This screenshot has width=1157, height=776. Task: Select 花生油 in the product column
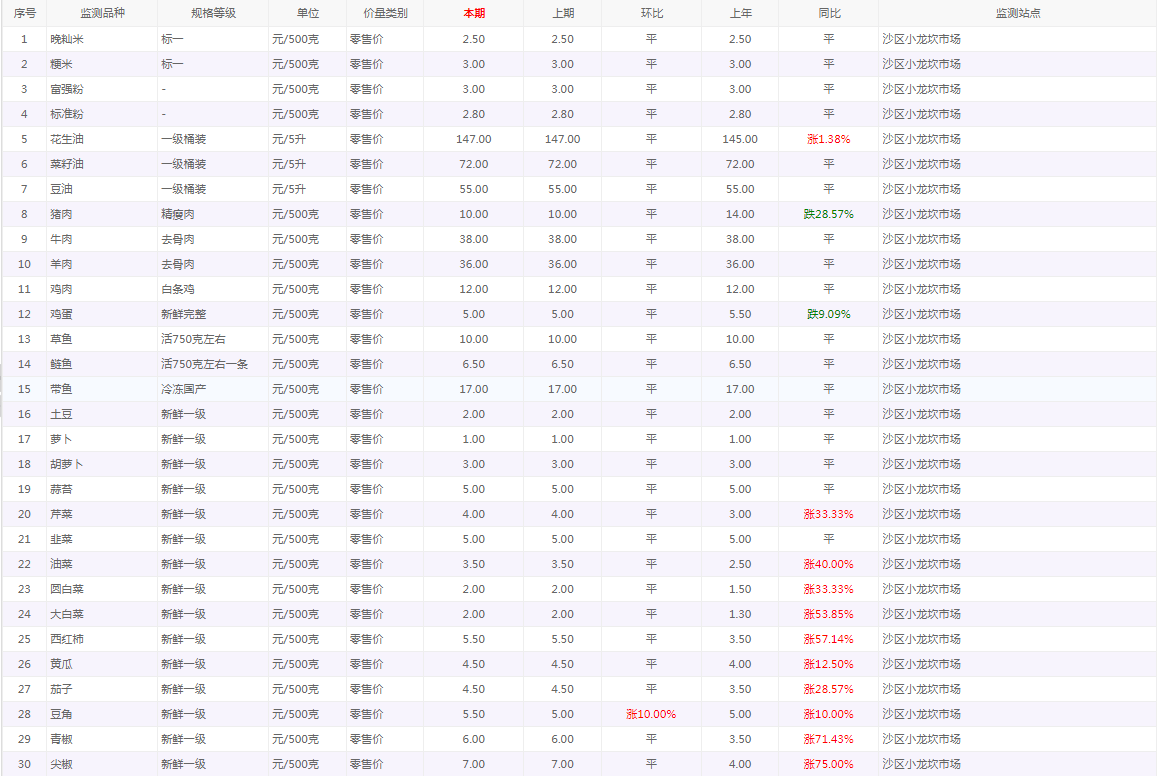tap(74, 139)
